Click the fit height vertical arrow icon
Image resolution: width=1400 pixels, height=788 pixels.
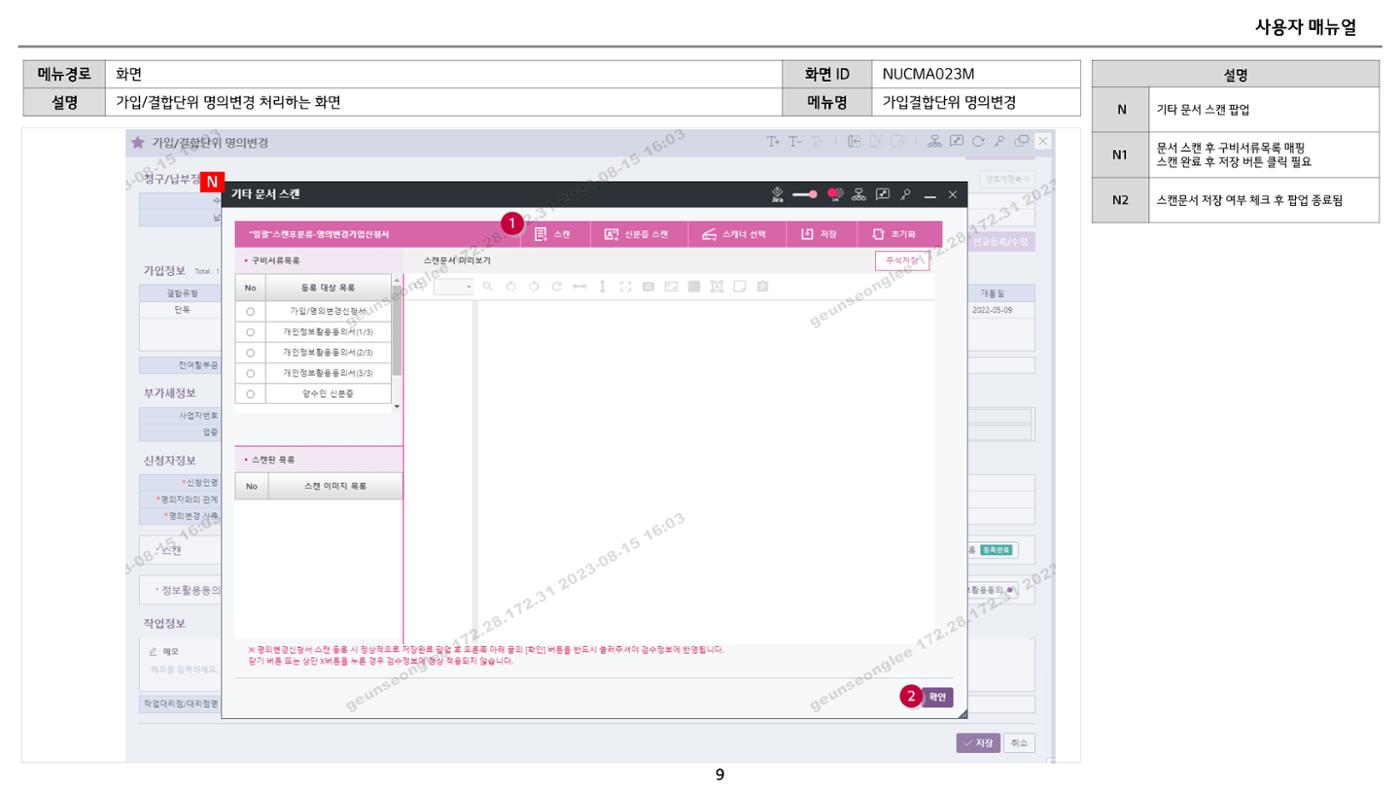click(602, 286)
